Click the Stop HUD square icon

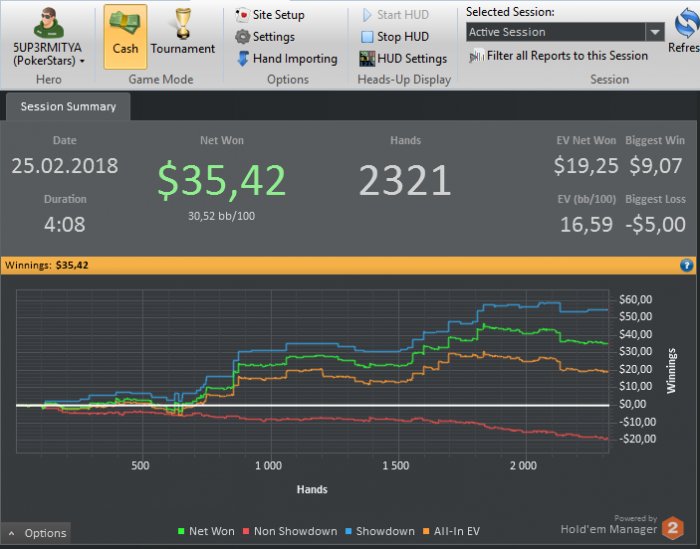point(367,37)
